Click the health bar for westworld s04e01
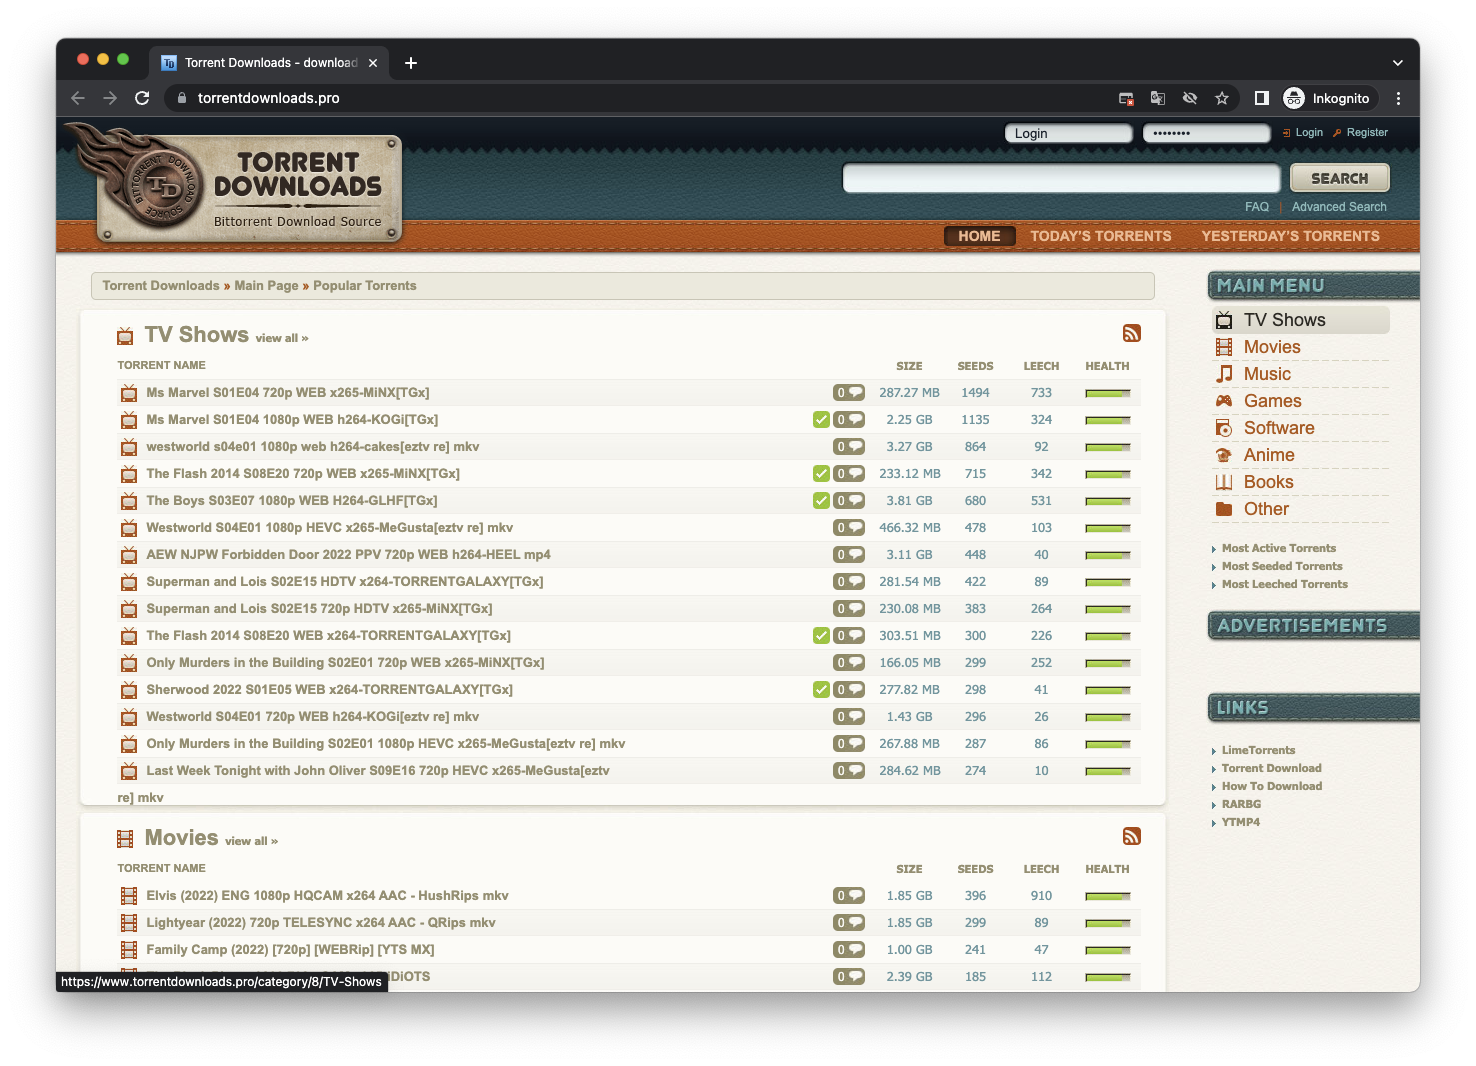 point(1107,447)
